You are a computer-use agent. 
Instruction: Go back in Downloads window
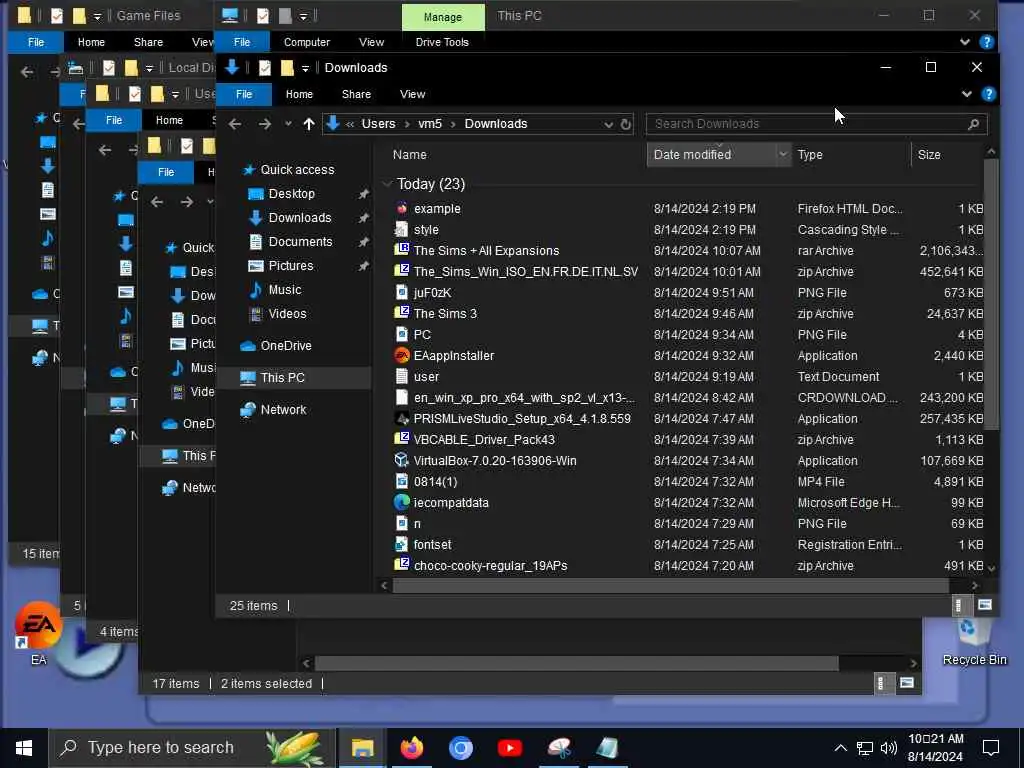(x=235, y=123)
